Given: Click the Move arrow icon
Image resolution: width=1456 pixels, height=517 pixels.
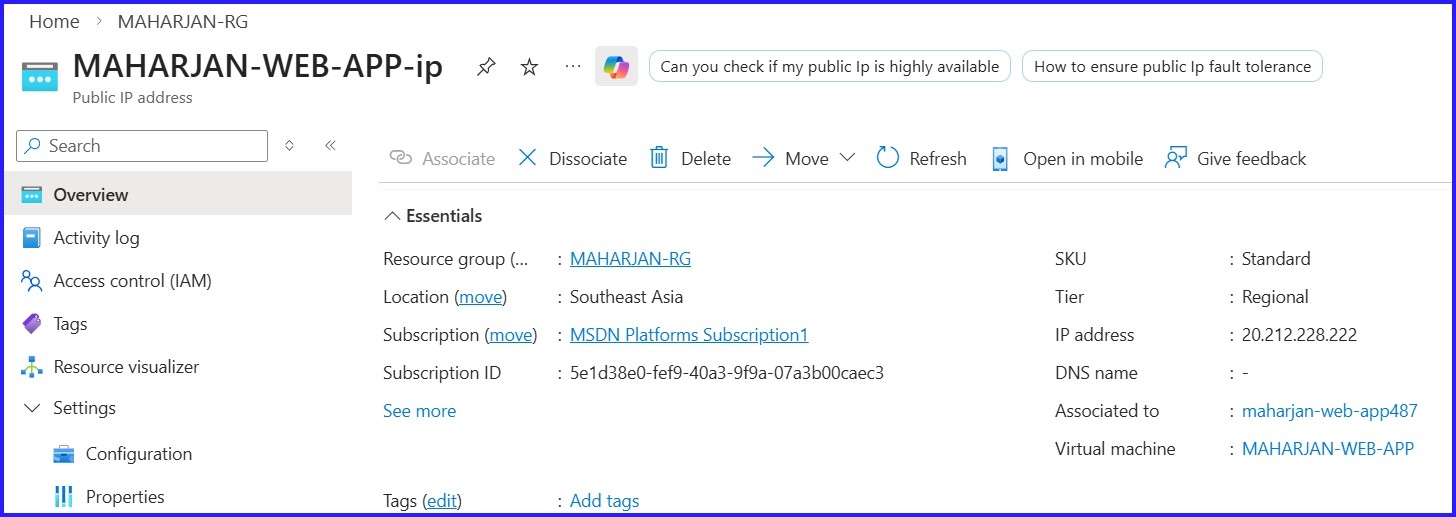Looking at the screenshot, I should click(763, 158).
